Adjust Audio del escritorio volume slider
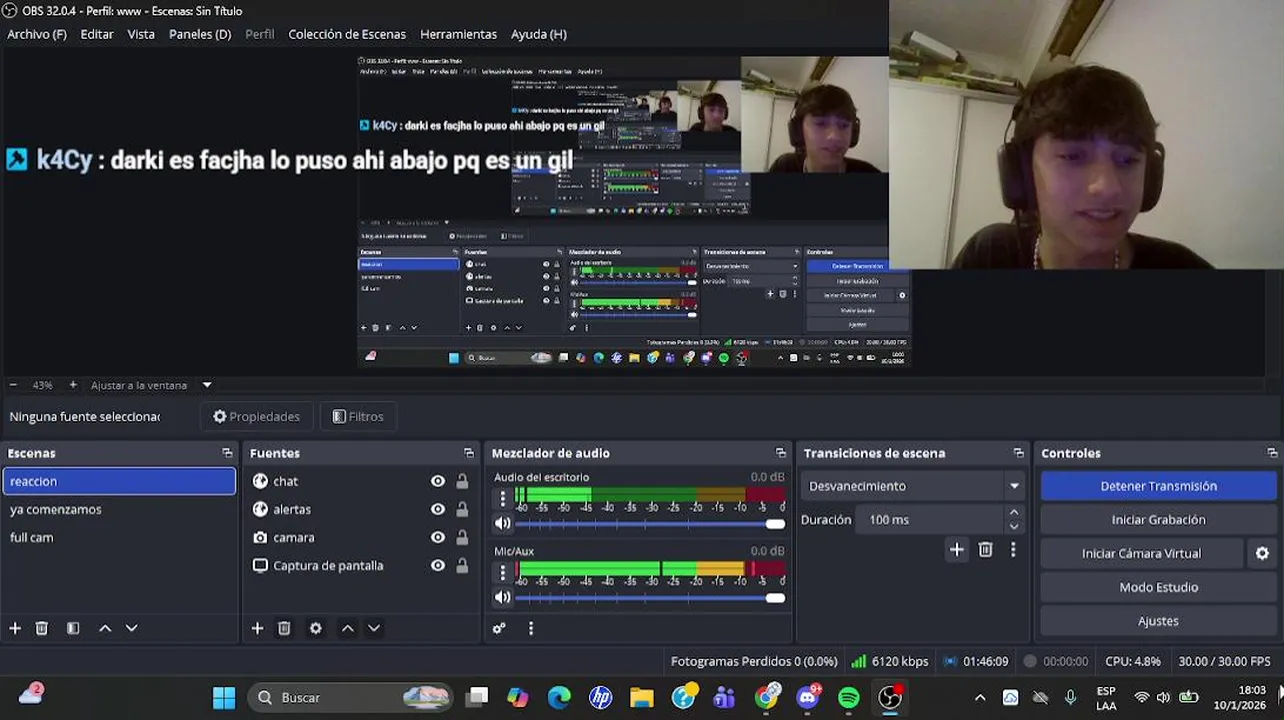The image size is (1284, 720). click(650, 523)
